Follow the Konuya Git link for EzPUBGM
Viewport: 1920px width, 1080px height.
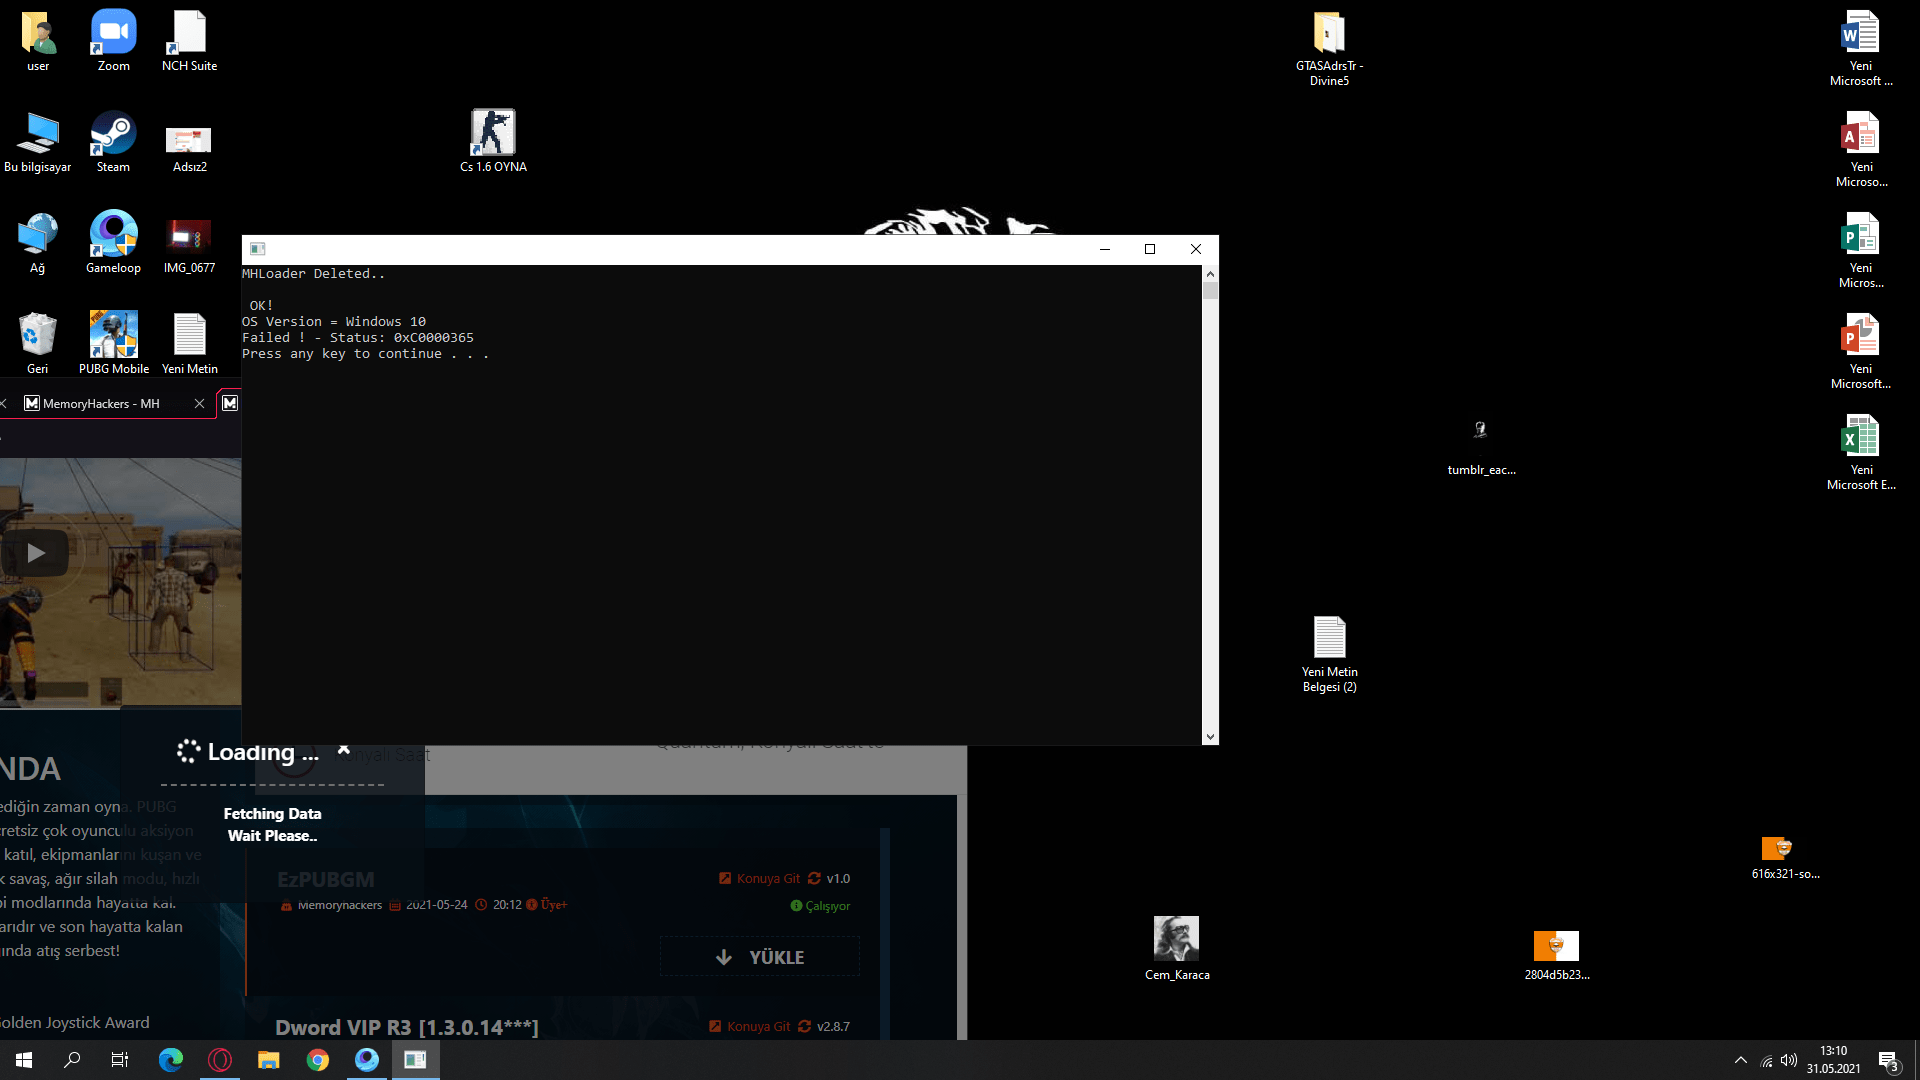pos(759,878)
